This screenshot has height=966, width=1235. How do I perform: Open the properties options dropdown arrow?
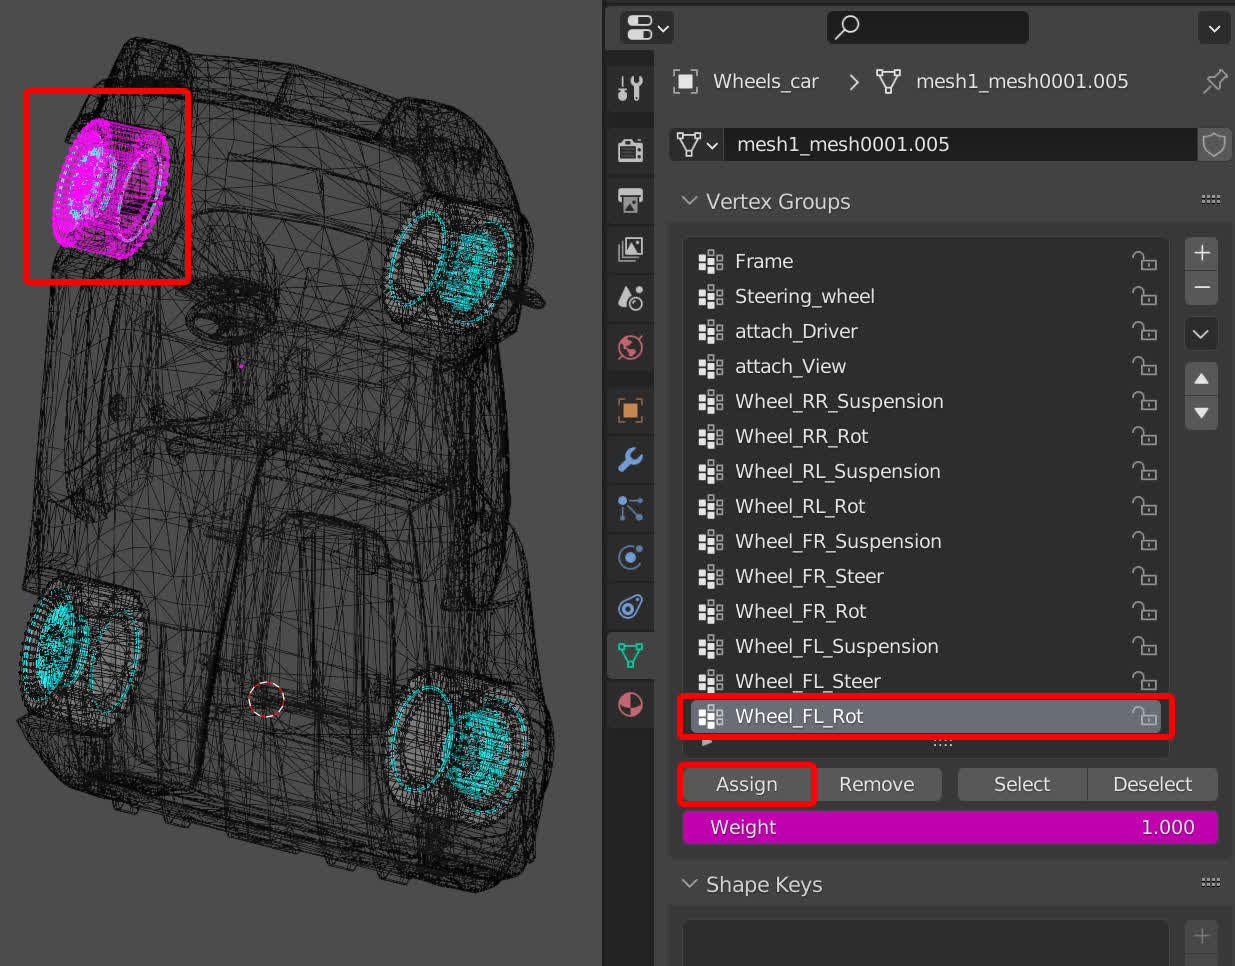point(1214,28)
